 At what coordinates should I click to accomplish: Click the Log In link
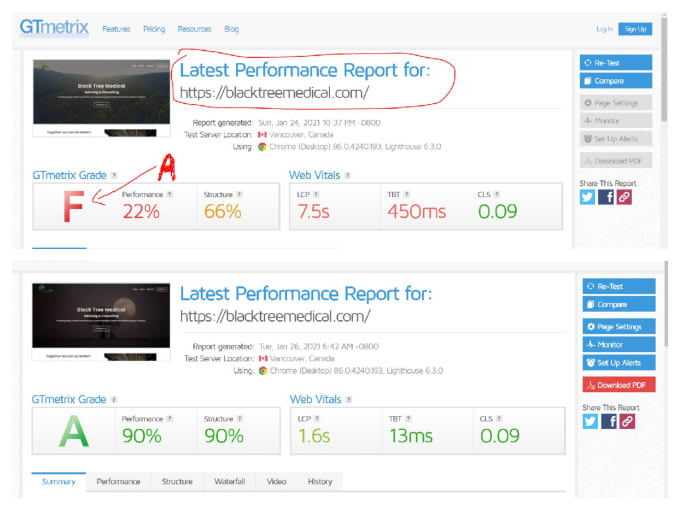click(604, 29)
